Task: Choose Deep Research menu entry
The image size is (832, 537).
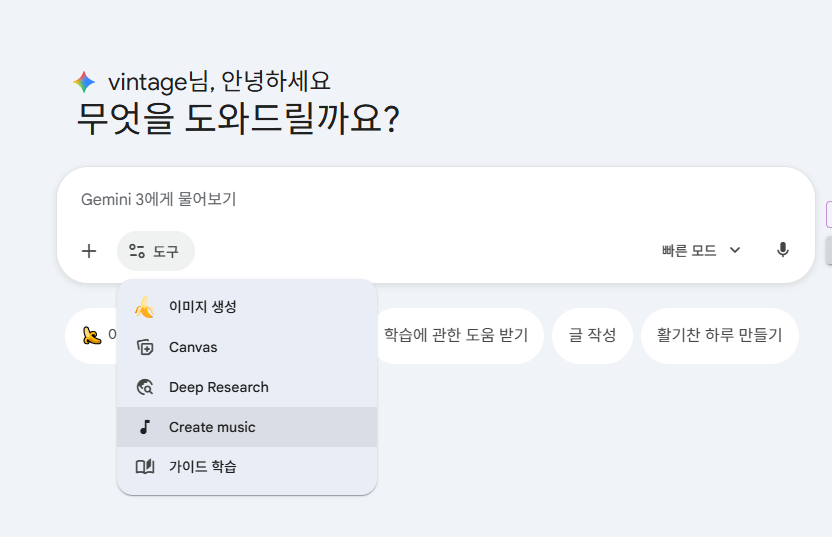Action: pos(218,387)
